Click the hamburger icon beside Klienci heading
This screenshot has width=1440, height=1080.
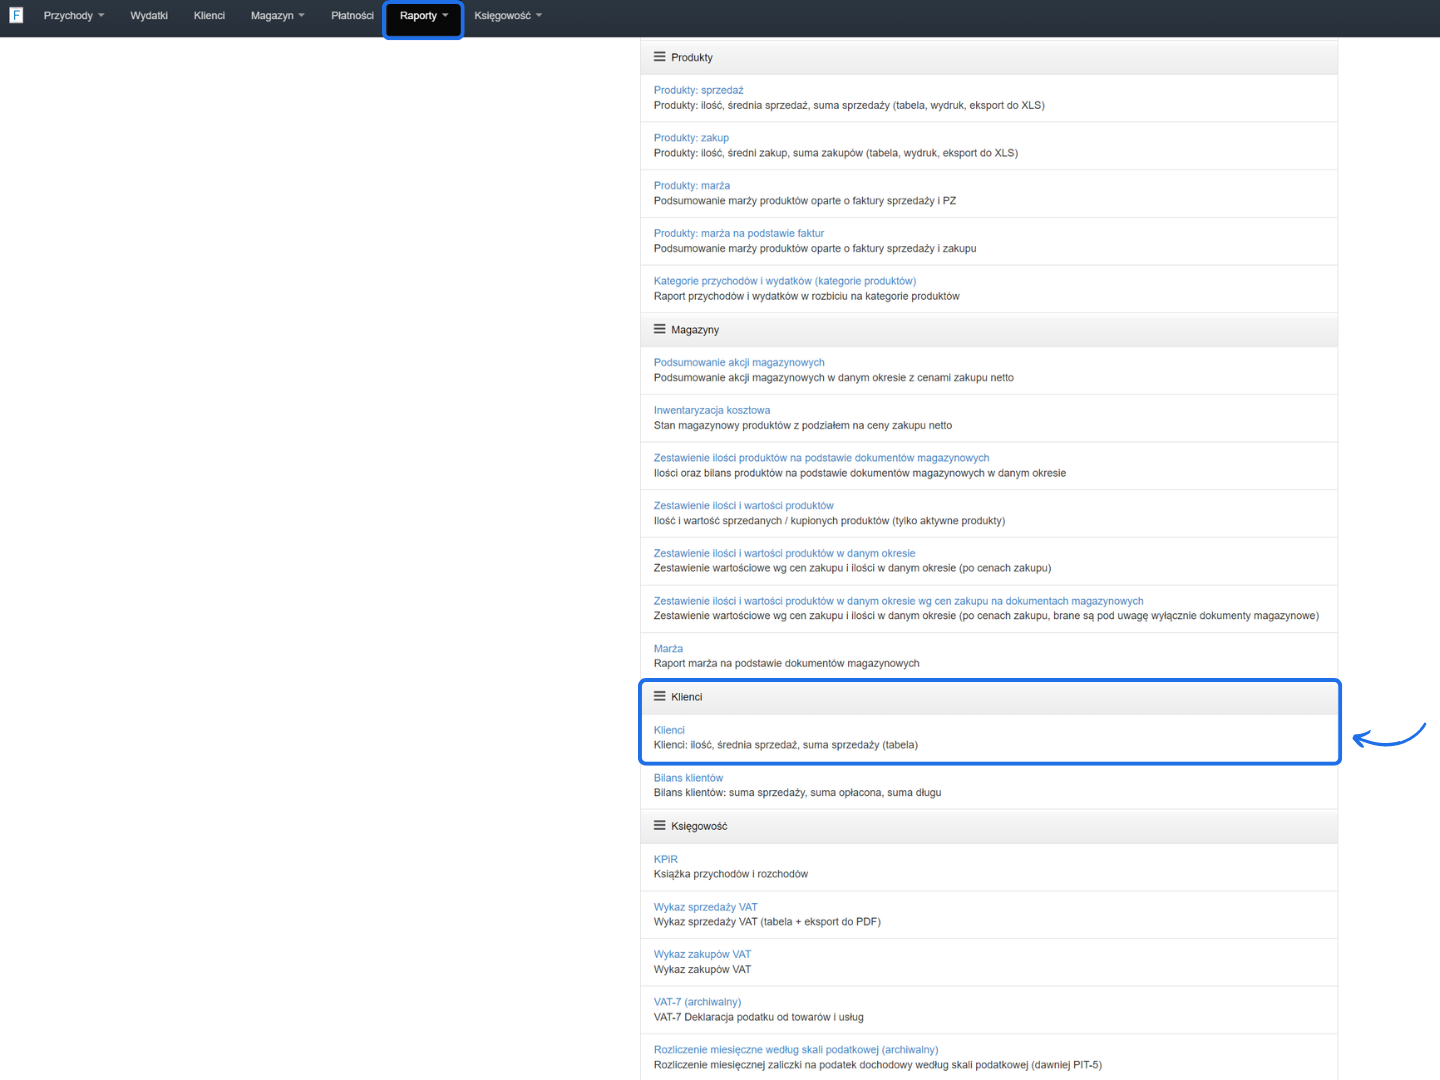[x=659, y=696]
